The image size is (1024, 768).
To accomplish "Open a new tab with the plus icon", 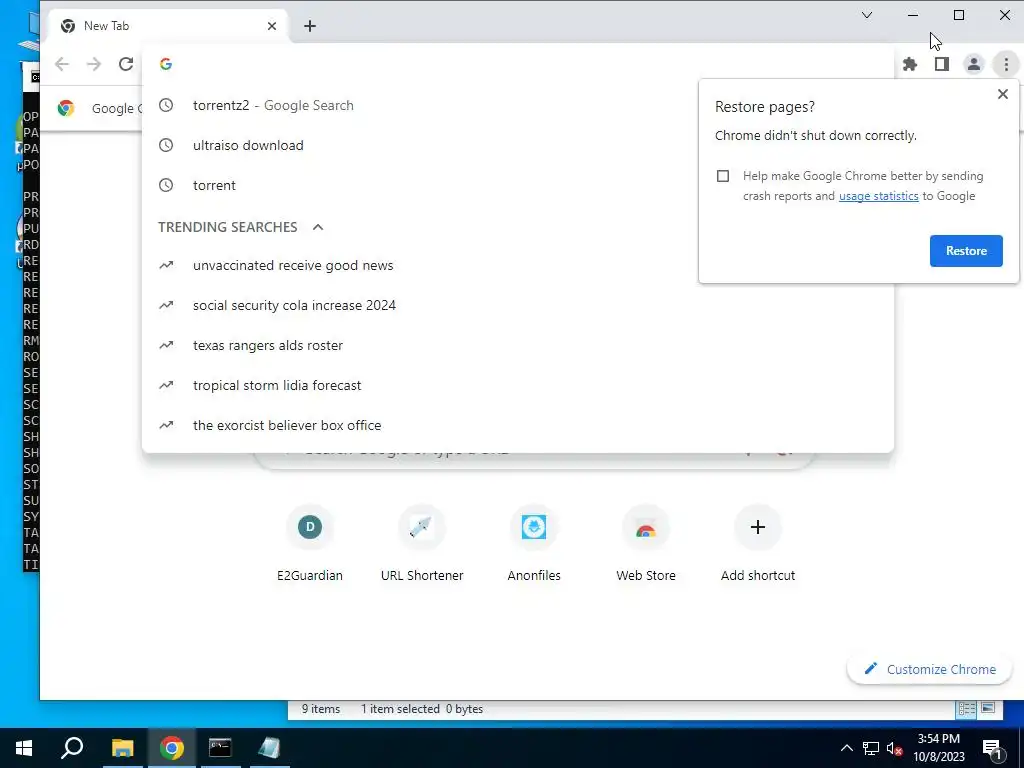I will 310,26.
